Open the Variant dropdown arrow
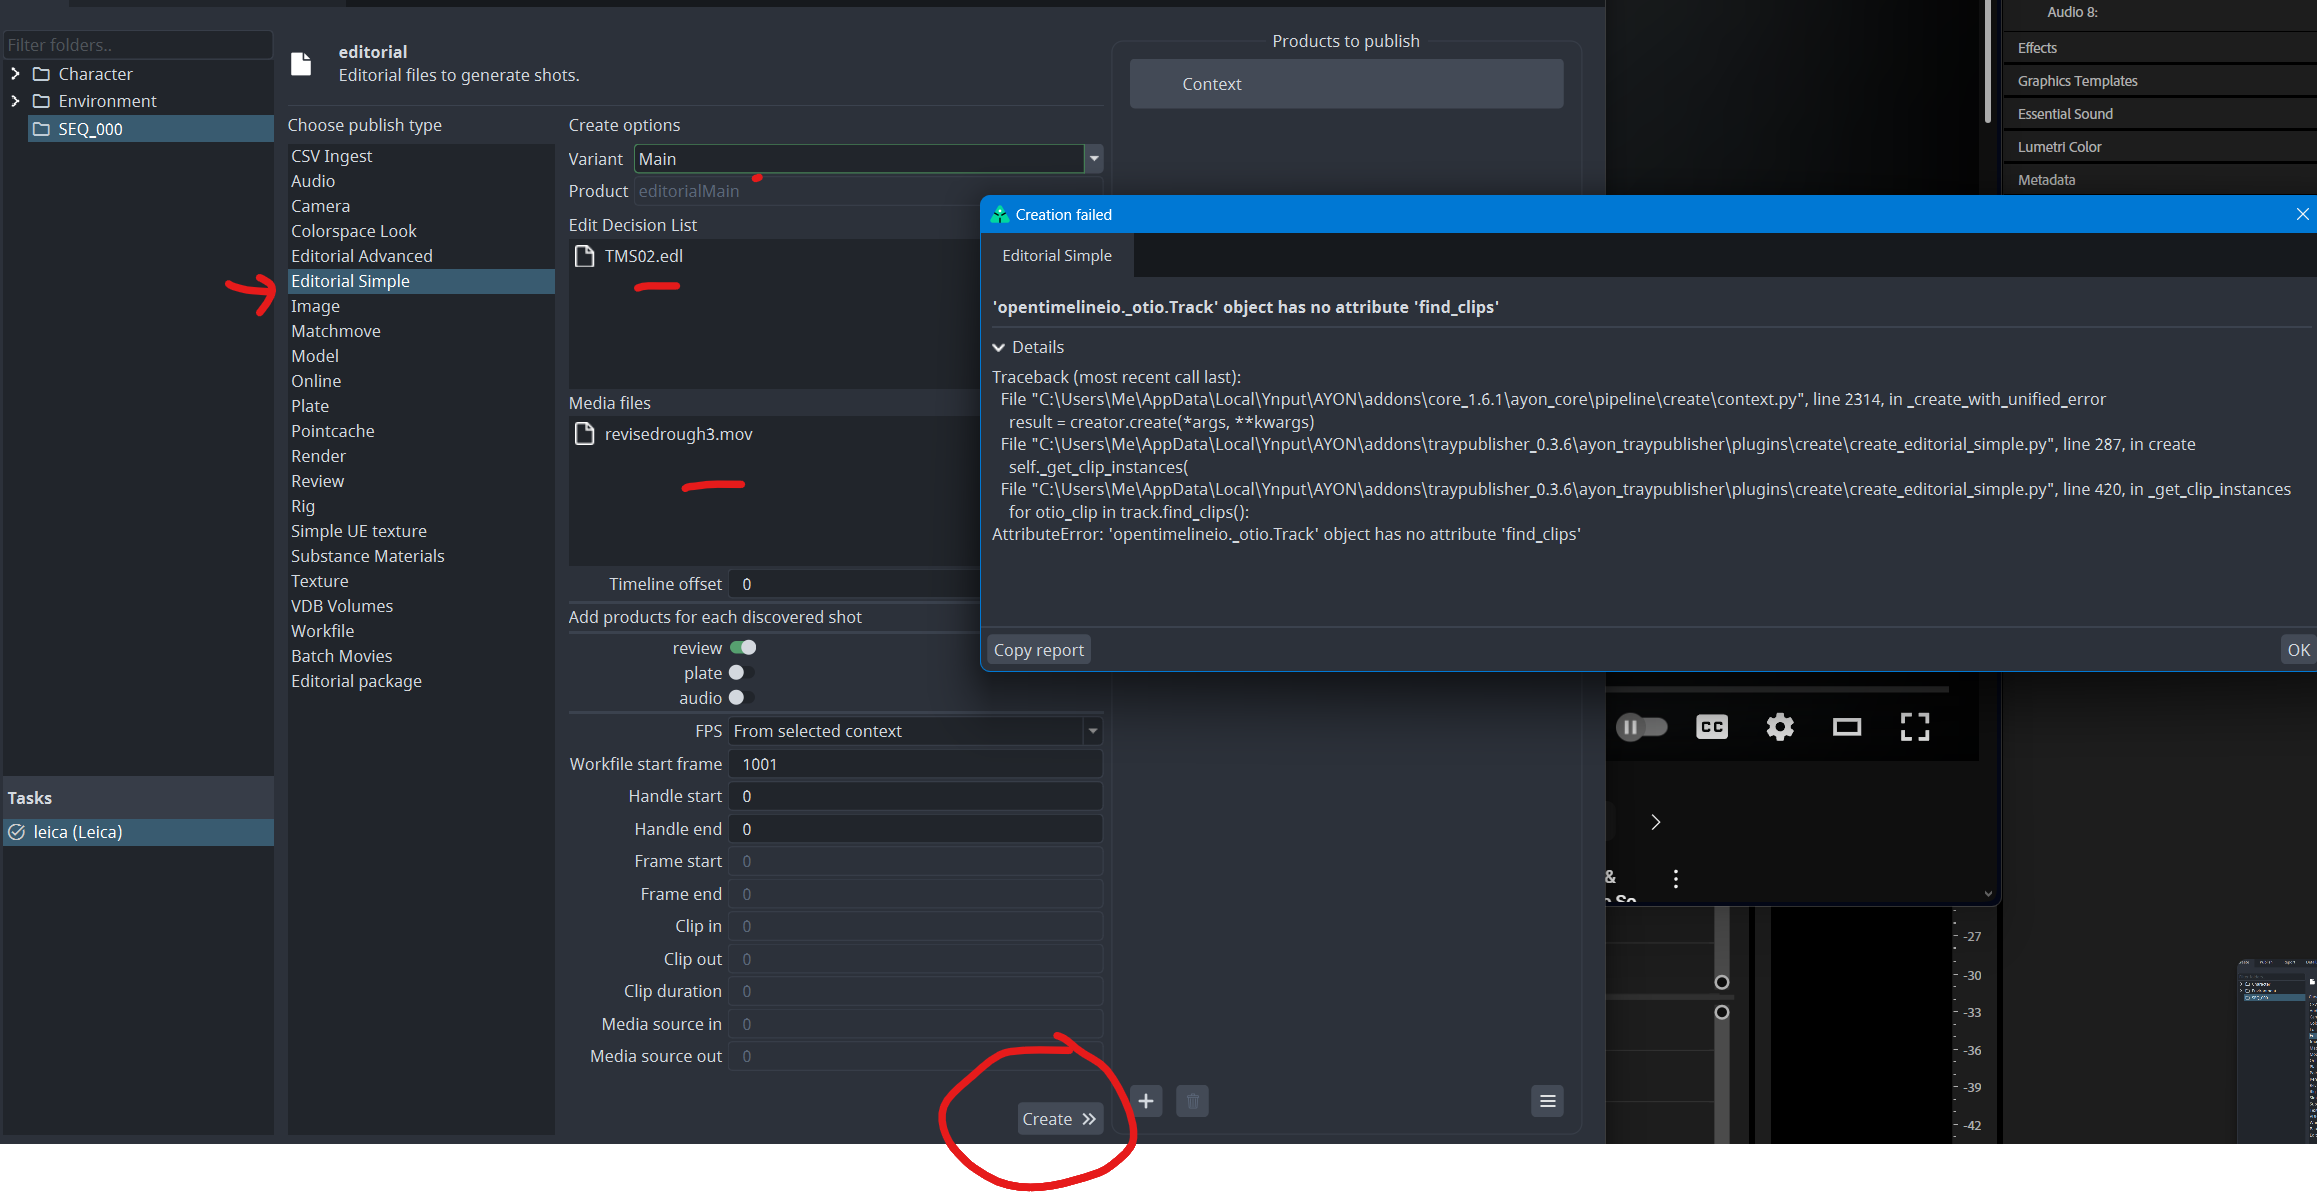Screen dimensions: 2317x1197 1094,159
